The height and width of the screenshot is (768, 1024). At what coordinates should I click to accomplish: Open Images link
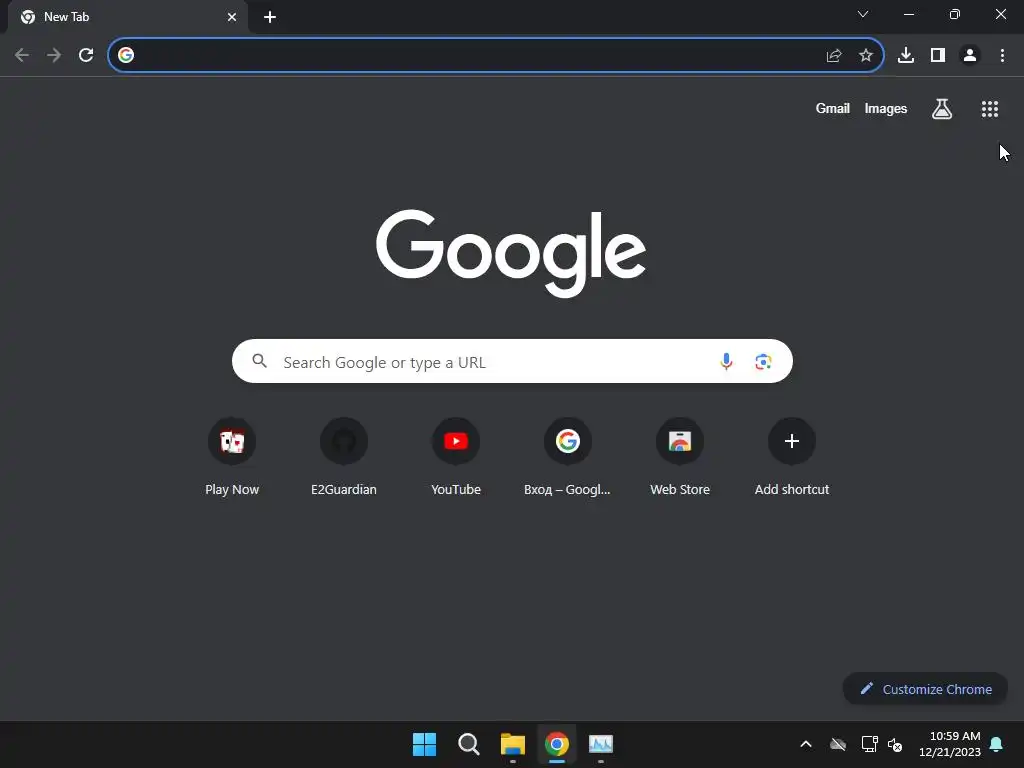(x=886, y=108)
